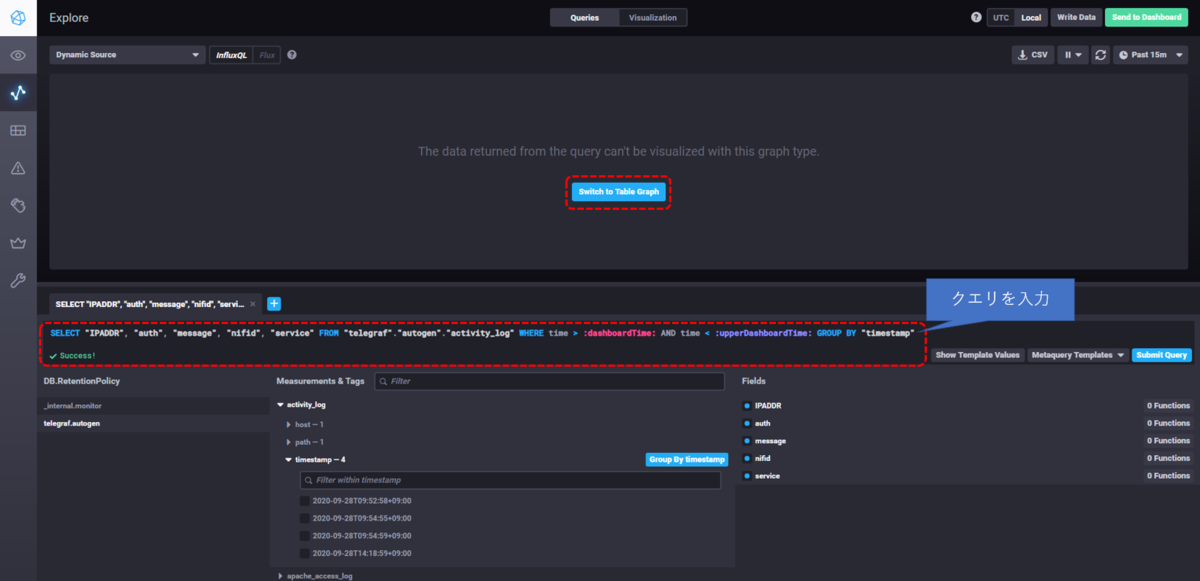Switch to the Queries tab
This screenshot has width=1200, height=581.
pos(585,17)
